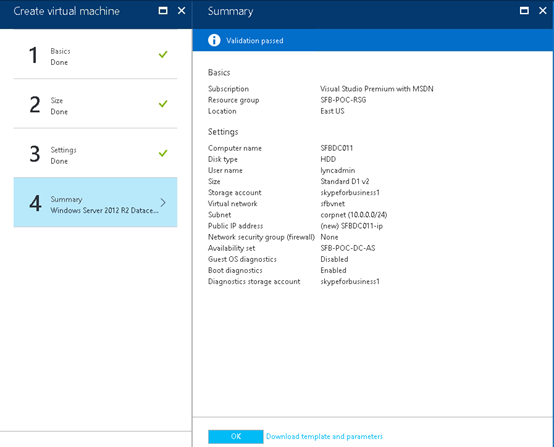Click the Validation passed banner text
554x447 pixels.
tap(255, 41)
